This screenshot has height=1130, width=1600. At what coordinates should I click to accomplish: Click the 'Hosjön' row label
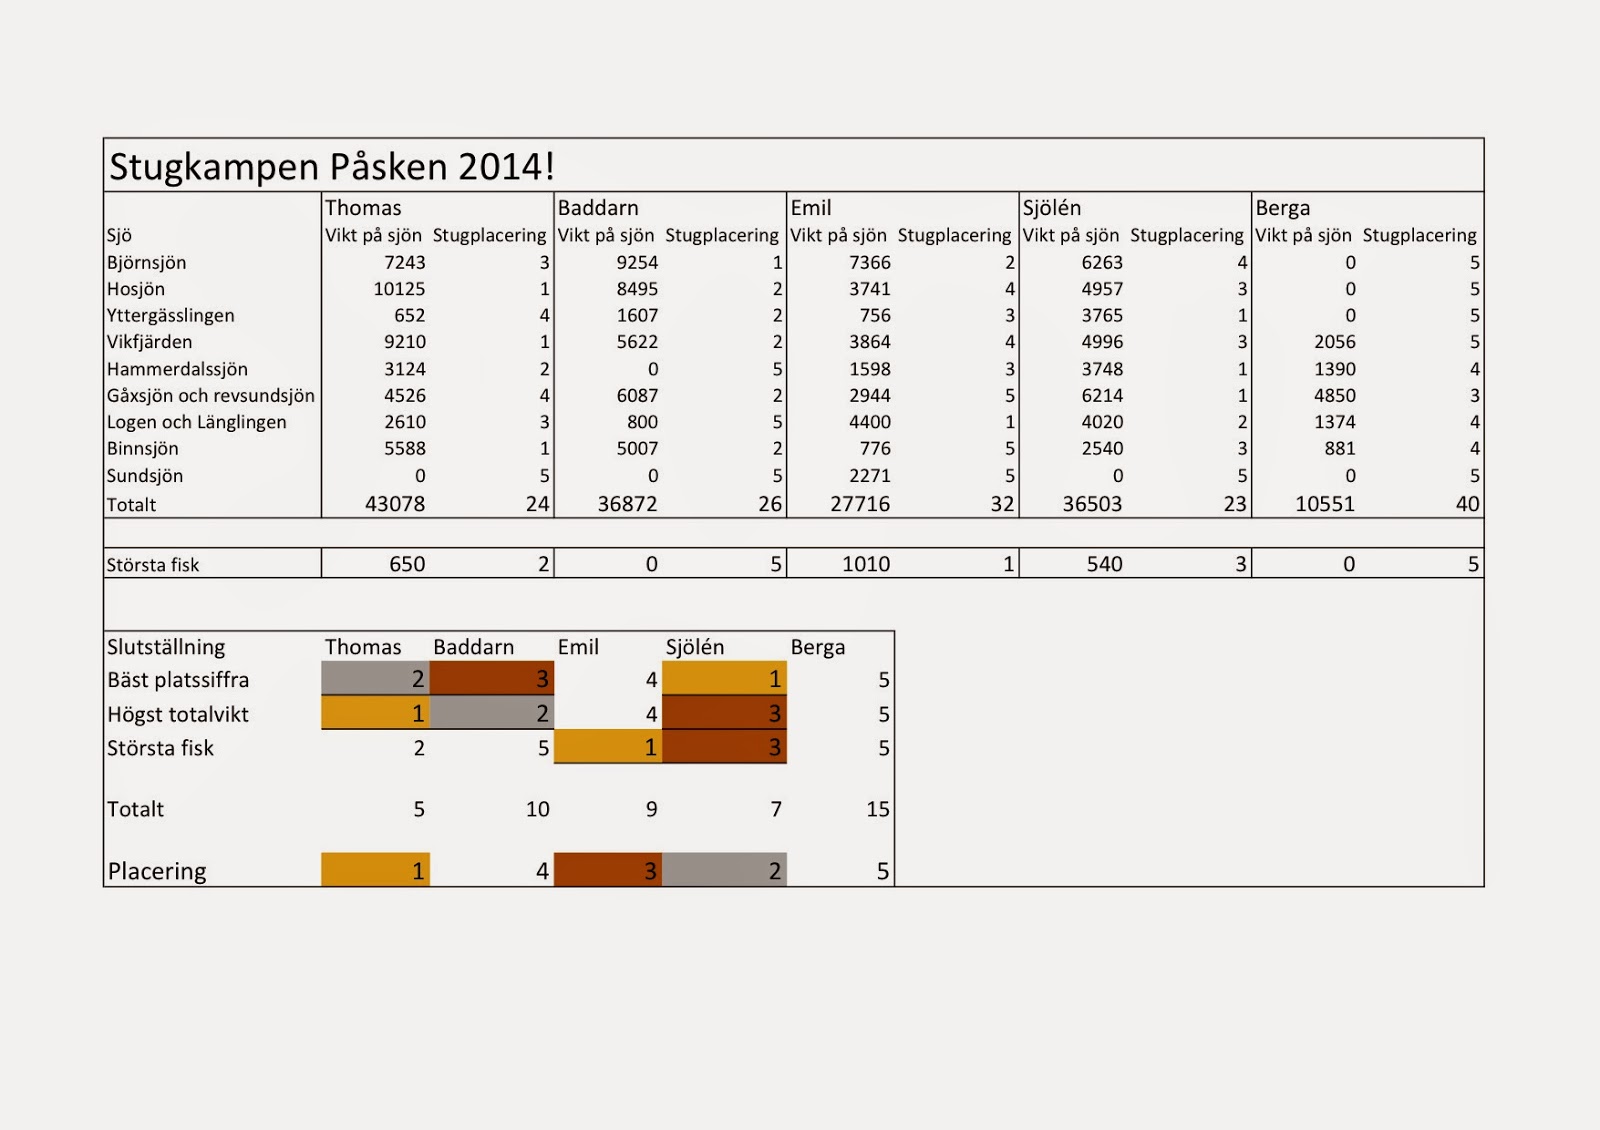136,289
